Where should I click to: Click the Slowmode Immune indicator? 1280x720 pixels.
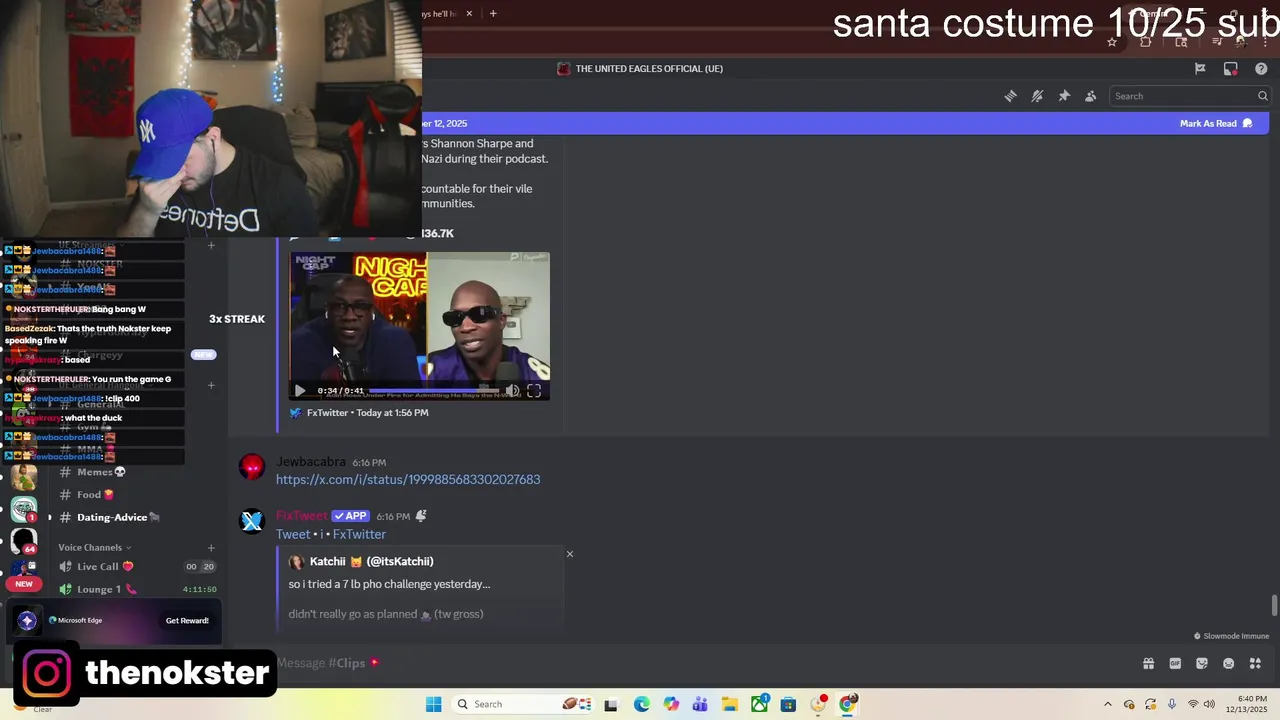(x=1231, y=636)
